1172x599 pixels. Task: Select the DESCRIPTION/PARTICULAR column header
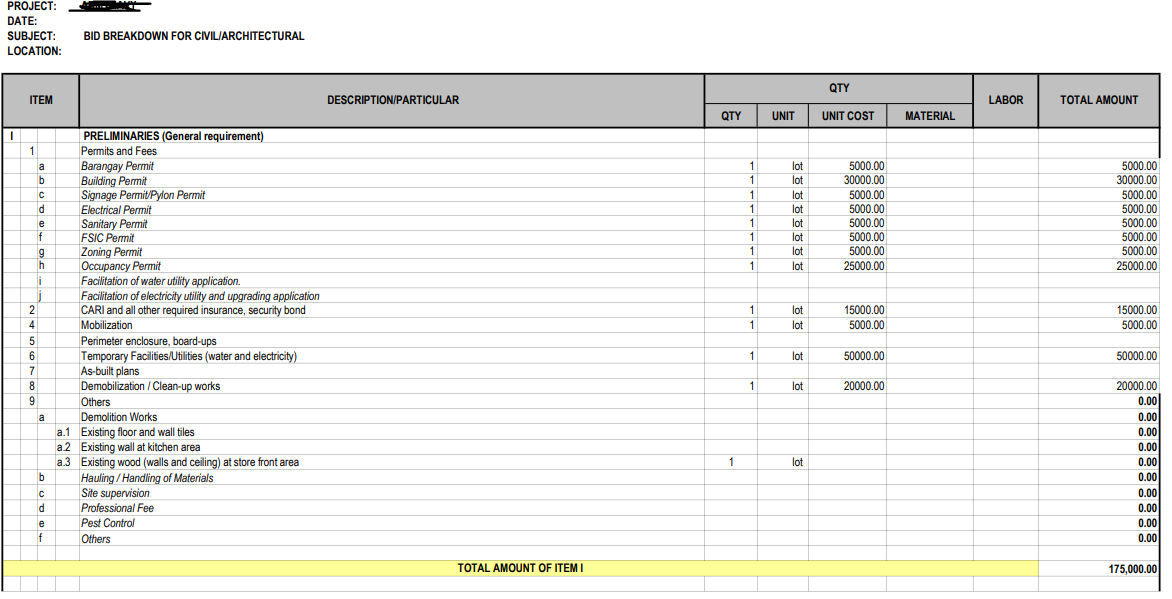click(x=392, y=100)
